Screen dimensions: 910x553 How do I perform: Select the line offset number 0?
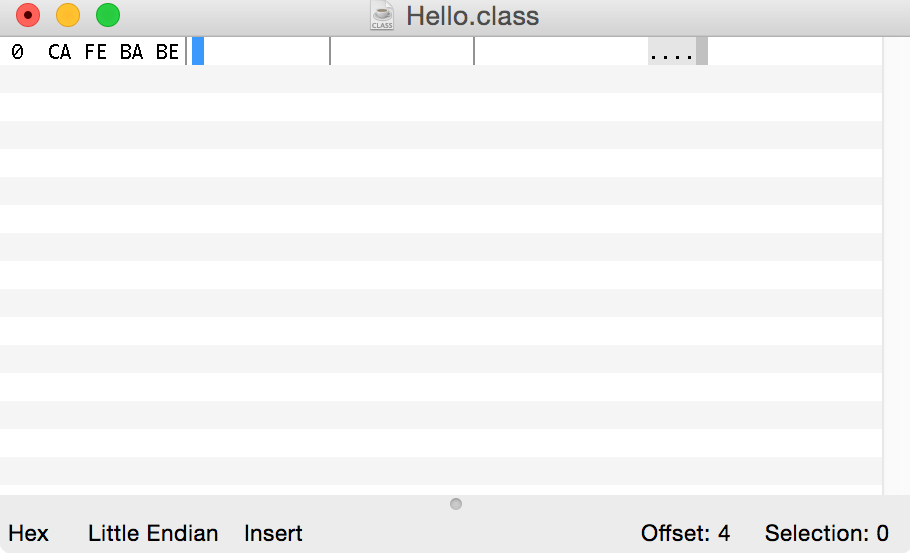17,52
